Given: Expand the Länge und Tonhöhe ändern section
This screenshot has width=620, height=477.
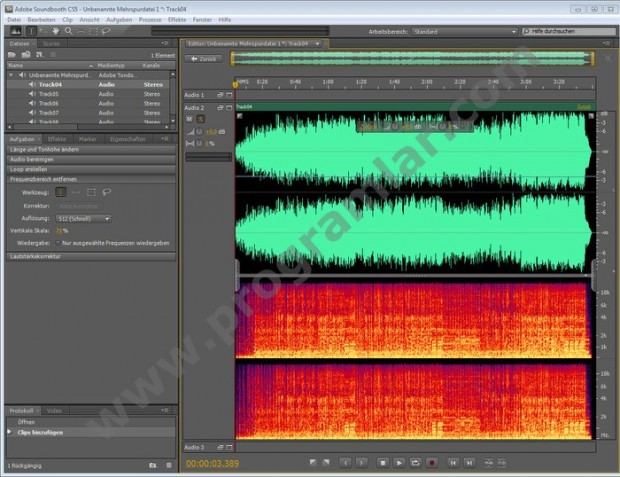Looking at the screenshot, I should 91,150.
